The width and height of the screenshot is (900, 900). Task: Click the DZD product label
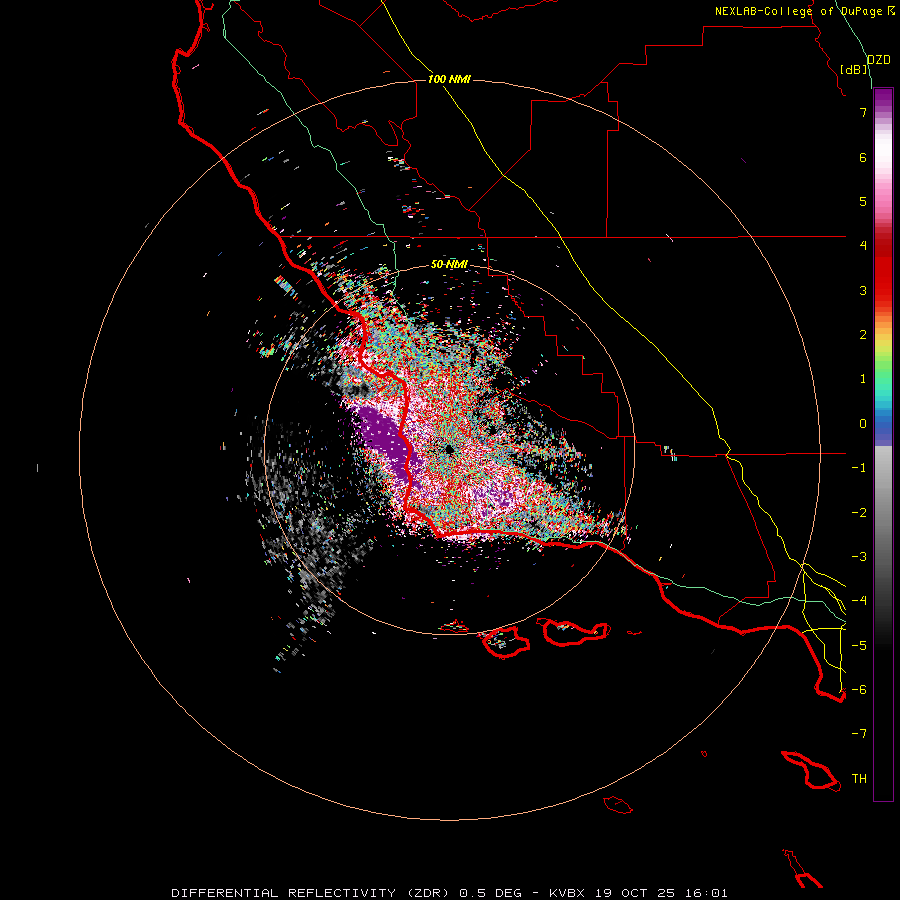[878, 60]
